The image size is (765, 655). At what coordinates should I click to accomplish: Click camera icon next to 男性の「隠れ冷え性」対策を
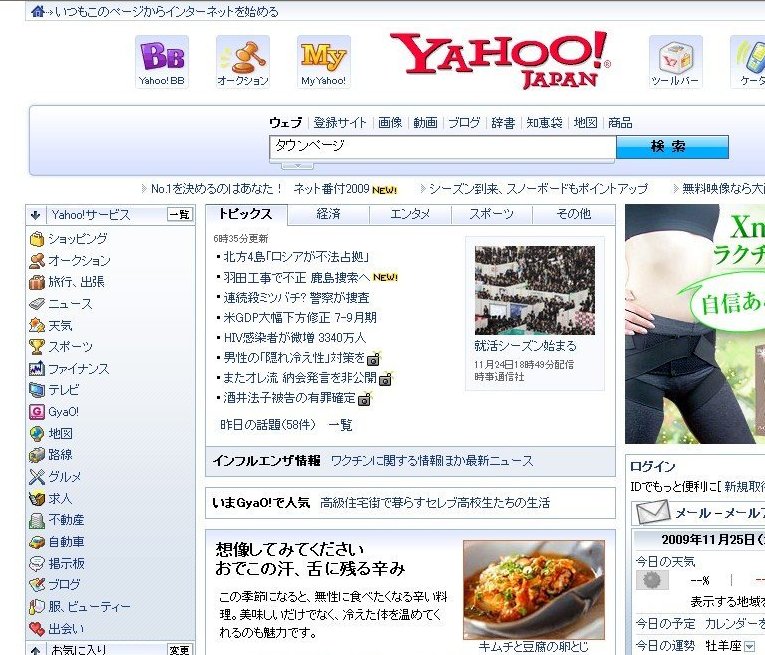pyautogui.click(x=373, y=359)
